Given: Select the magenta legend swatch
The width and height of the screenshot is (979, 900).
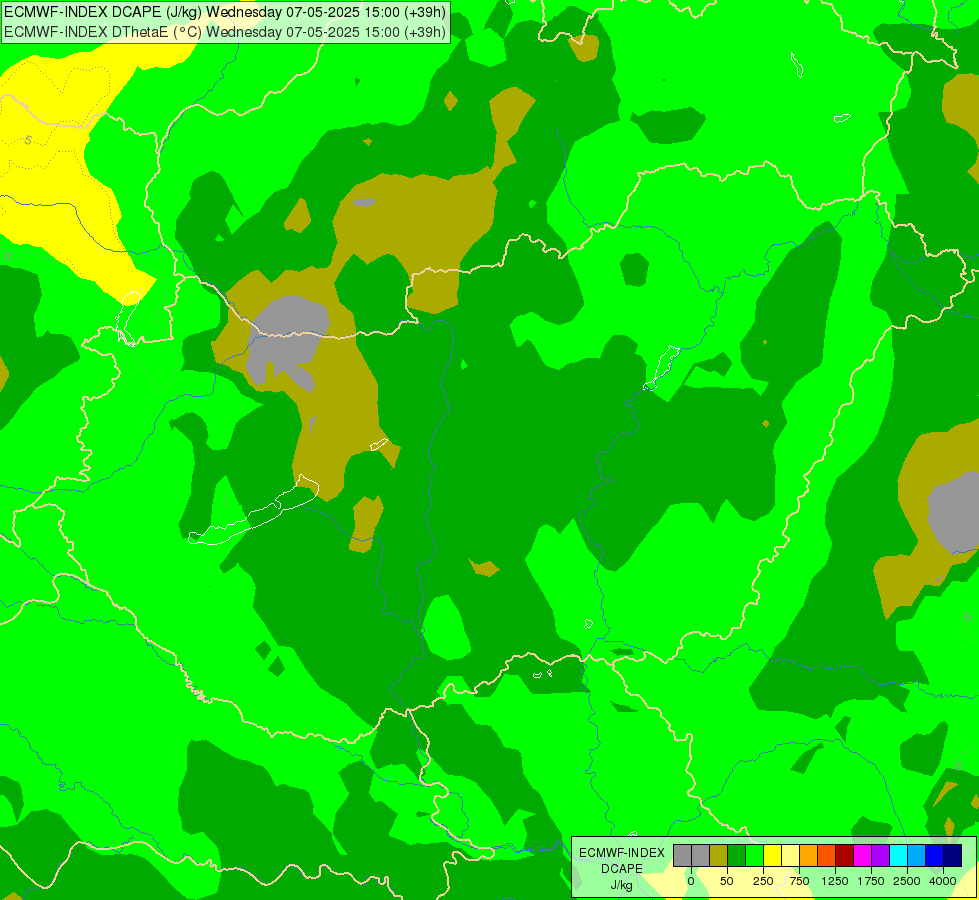Looking at the screenshot, I should 862,856.
